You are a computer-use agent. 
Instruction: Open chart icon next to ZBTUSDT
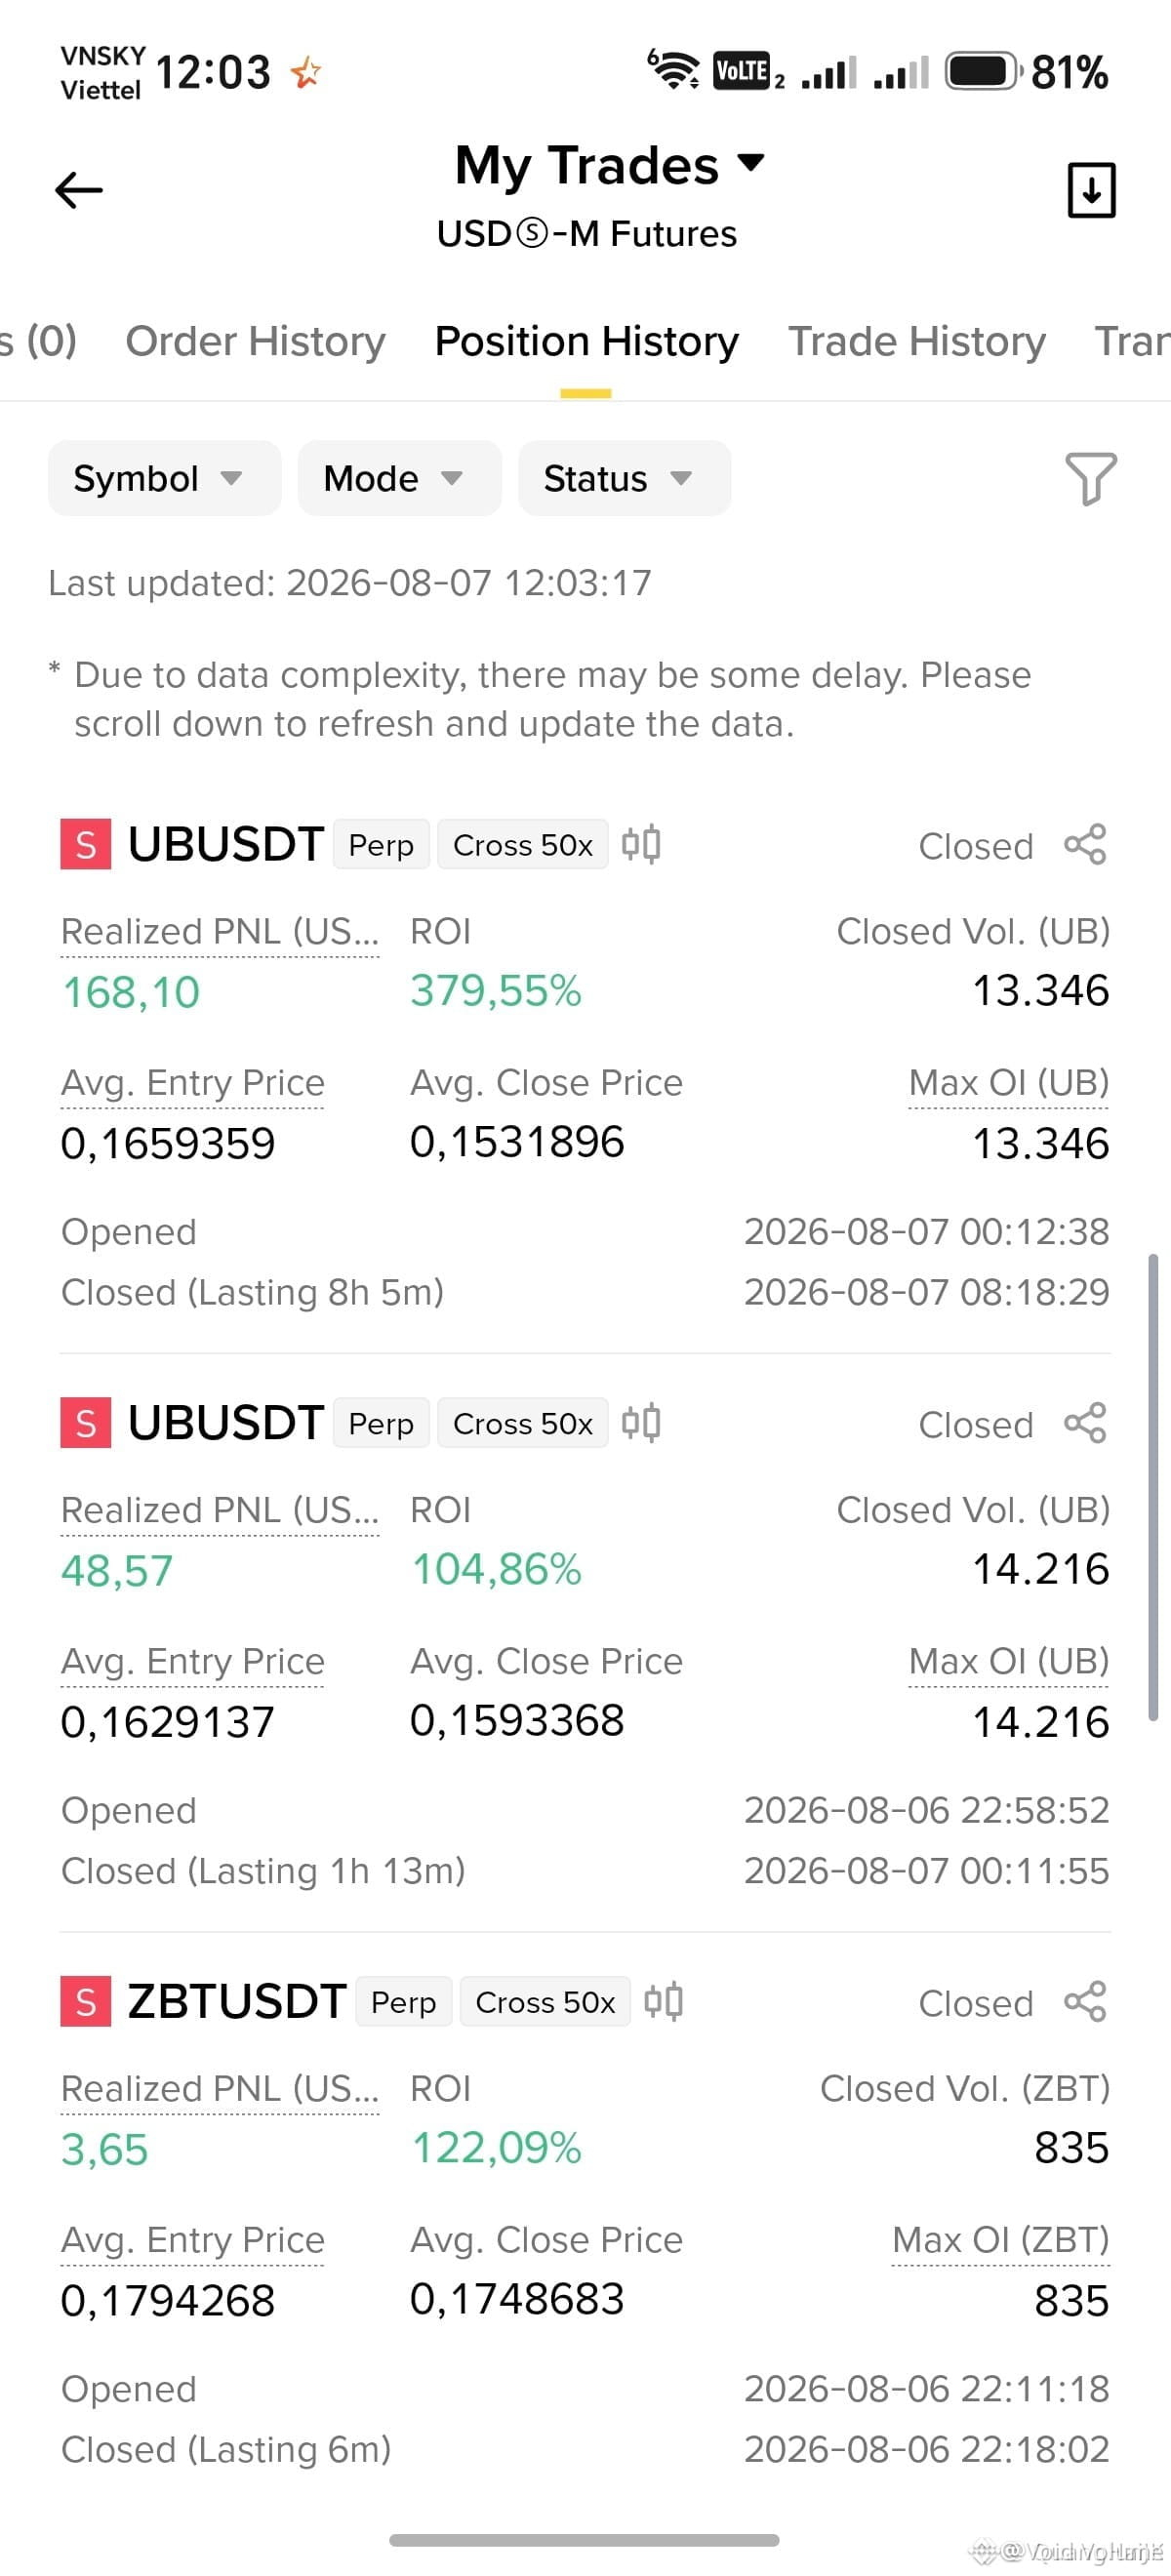663,2002
